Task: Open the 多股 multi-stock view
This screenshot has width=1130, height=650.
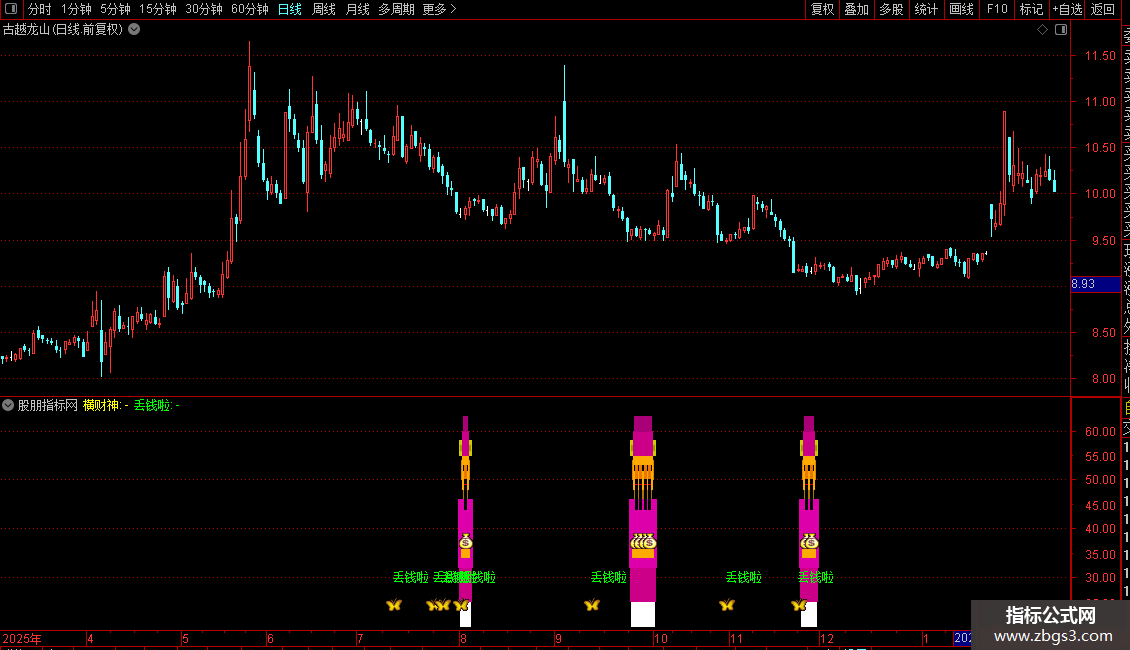Action: [x=891, y=9]
